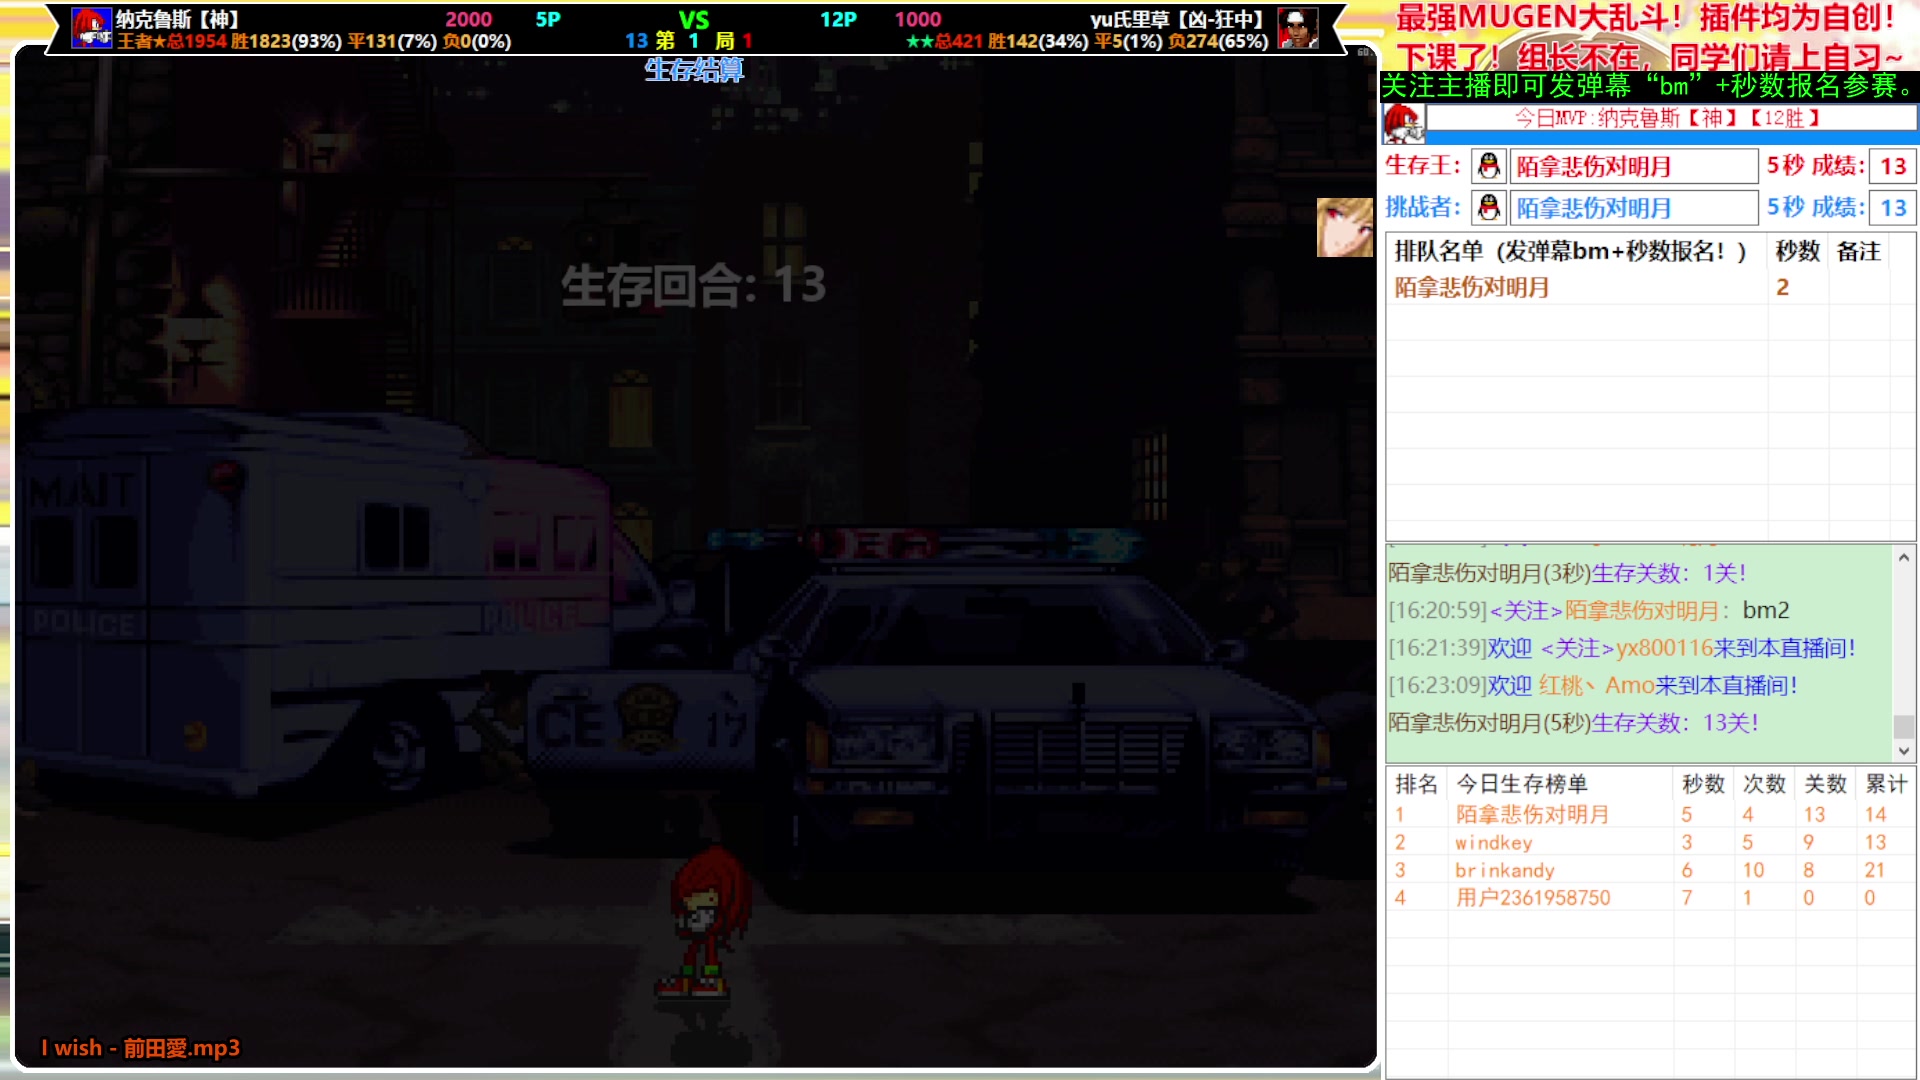Click the MVP Knuckles icon in right panel
This screenshot has height=1080, width=1920.
pyautogui.click(x=1403, y=123)
